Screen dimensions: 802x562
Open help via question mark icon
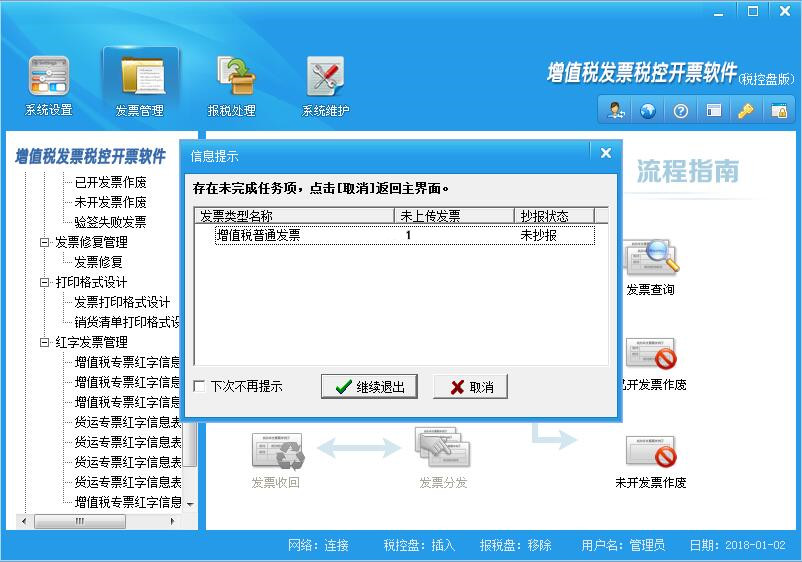pos(681,111)
